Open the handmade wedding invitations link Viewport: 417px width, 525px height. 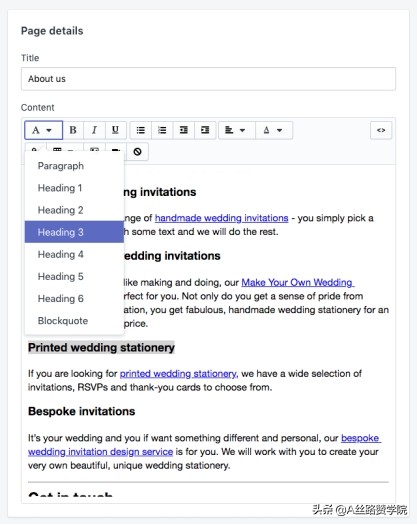221,218
